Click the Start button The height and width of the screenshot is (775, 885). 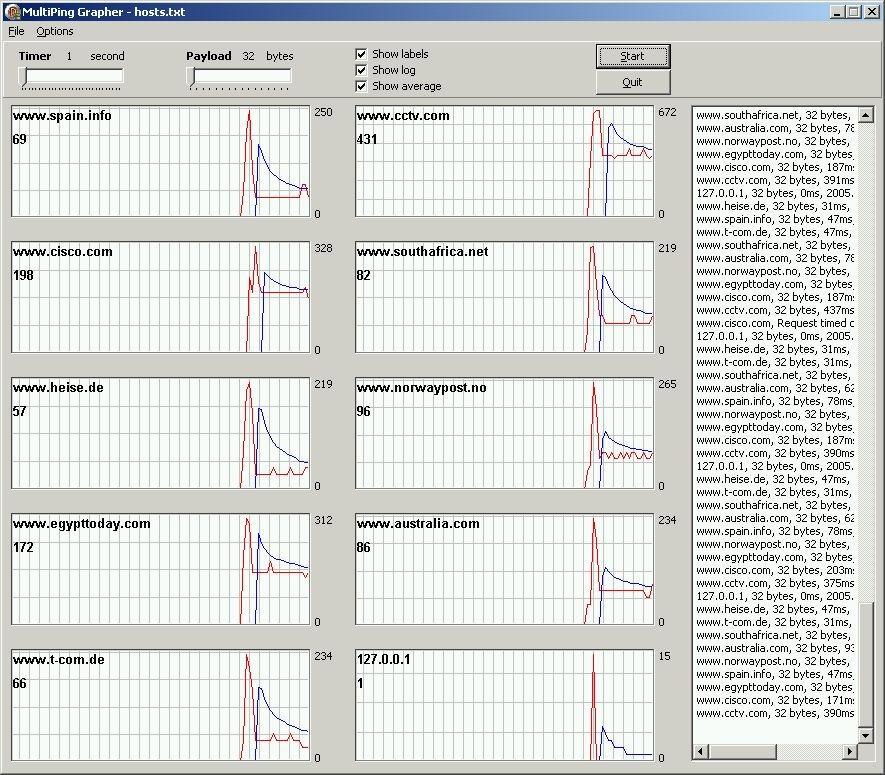(633, 56)
